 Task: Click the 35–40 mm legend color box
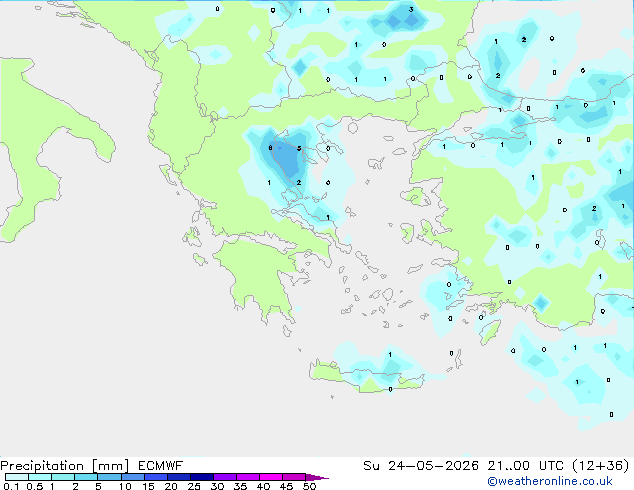click(x=248, y=477)
